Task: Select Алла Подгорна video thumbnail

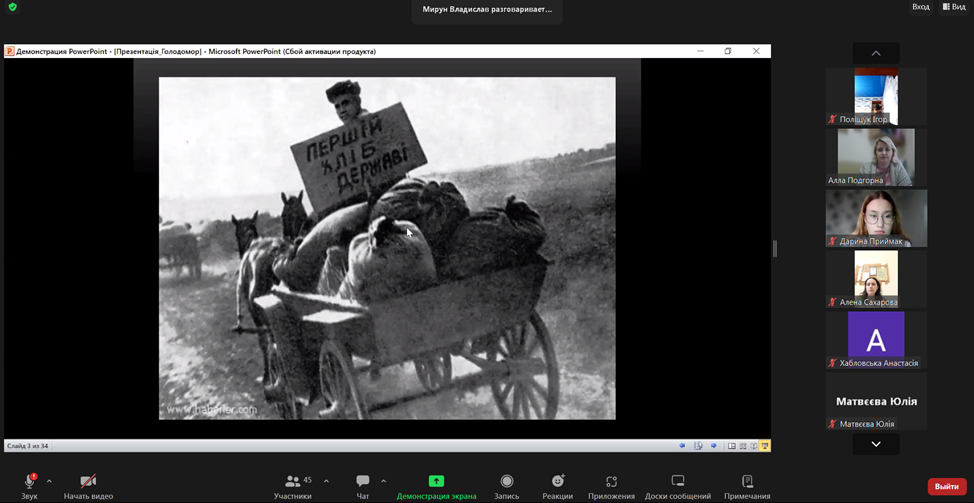Action: (876, 157)
